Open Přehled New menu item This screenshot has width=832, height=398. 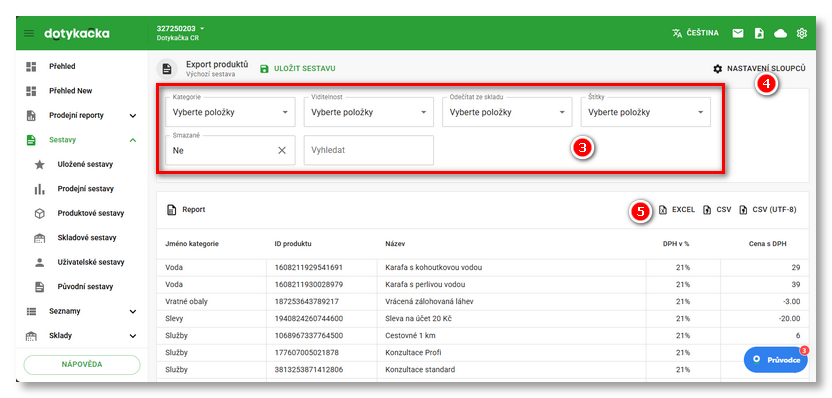point(71,91)
